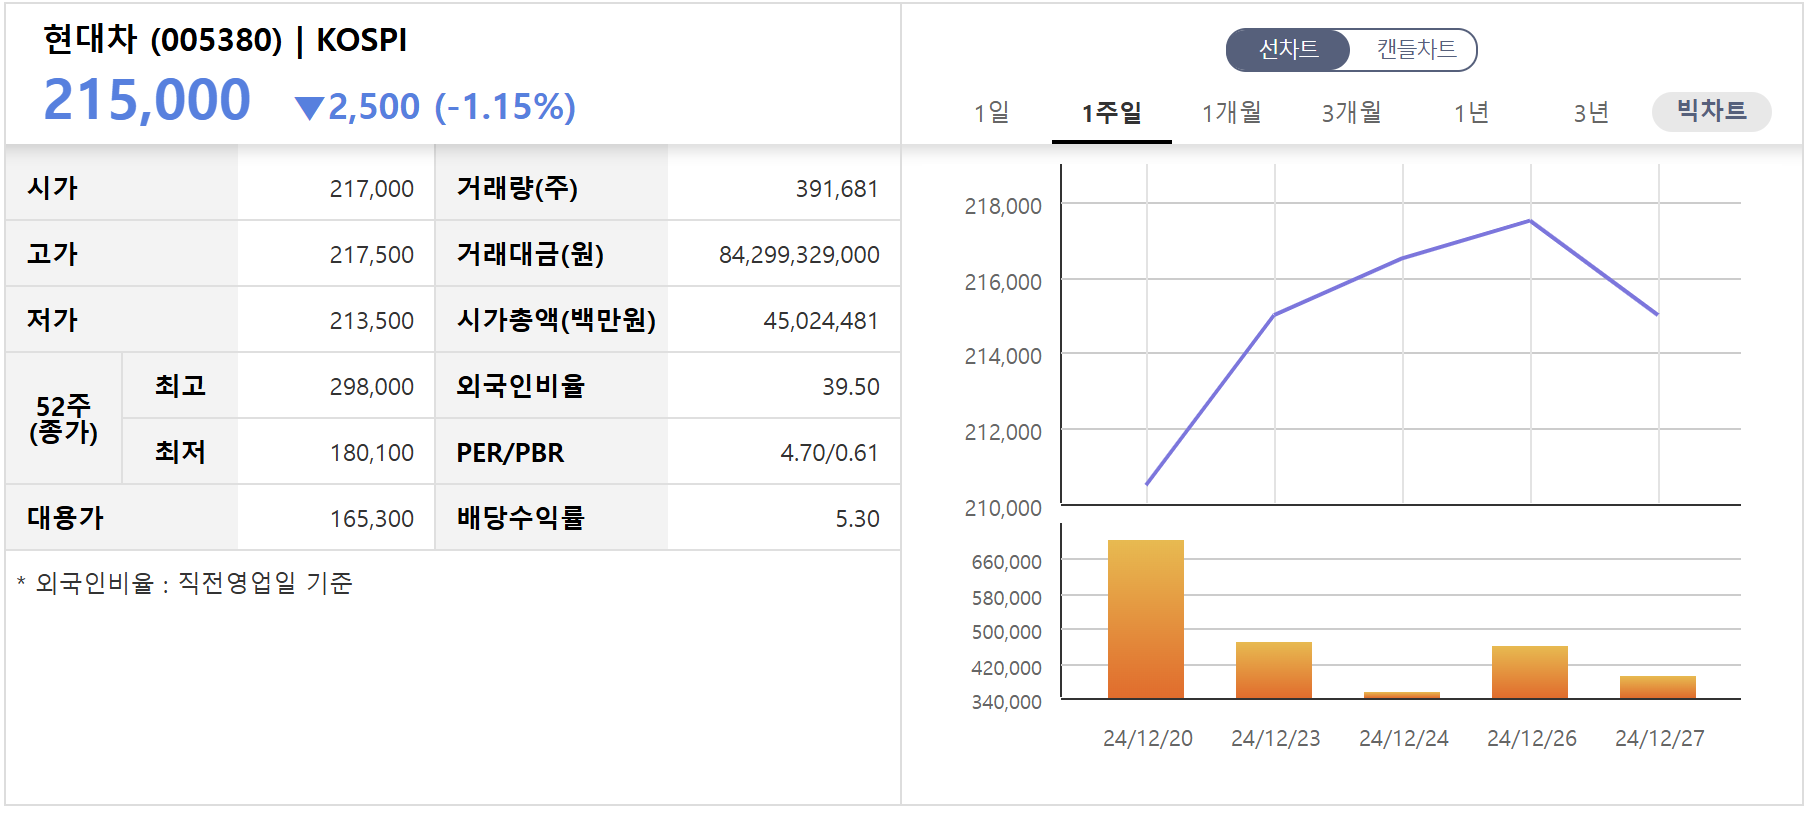Click the 외국인비율 직전영업일 기준 footnote
Viewport: 1810px width, 814px height.
point(185,583)
